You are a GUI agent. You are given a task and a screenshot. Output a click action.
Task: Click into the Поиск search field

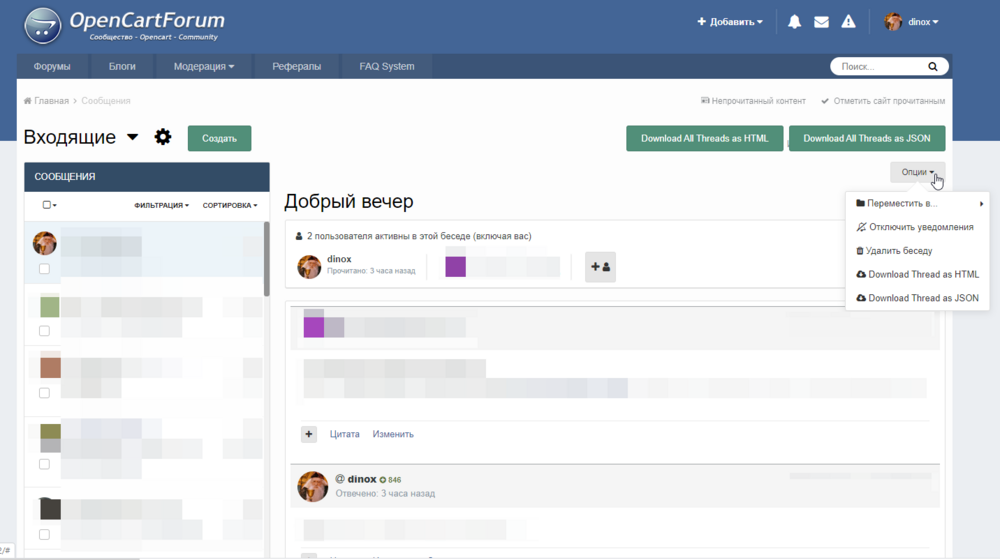click(x=878, y=67)
